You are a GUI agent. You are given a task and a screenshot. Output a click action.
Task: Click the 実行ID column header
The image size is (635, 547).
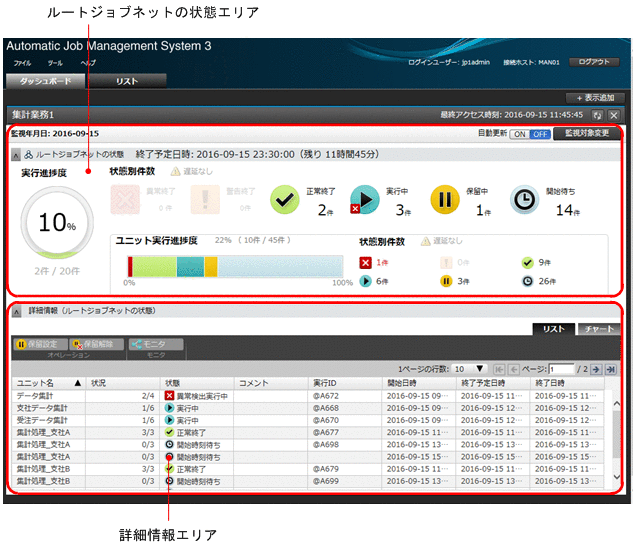pos(345,383)
